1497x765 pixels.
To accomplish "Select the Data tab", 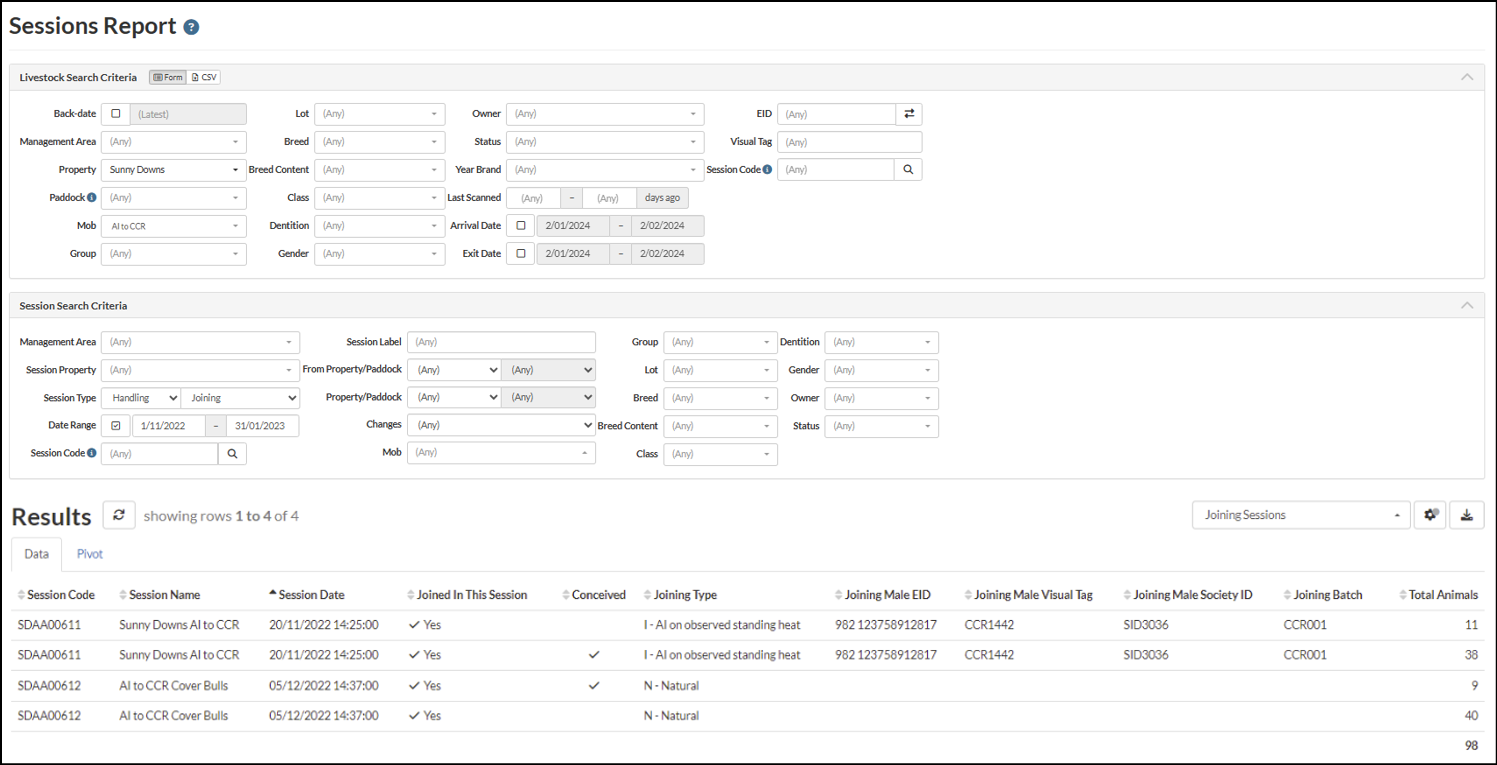I will 36,554.
